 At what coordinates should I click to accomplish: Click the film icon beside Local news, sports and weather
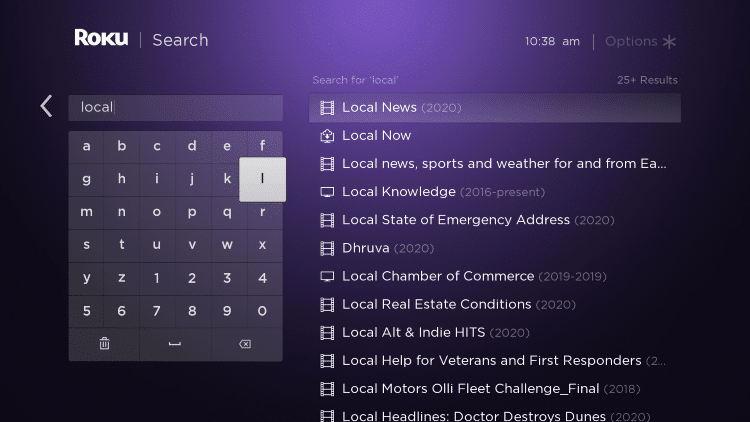click(x=327, y=164)
